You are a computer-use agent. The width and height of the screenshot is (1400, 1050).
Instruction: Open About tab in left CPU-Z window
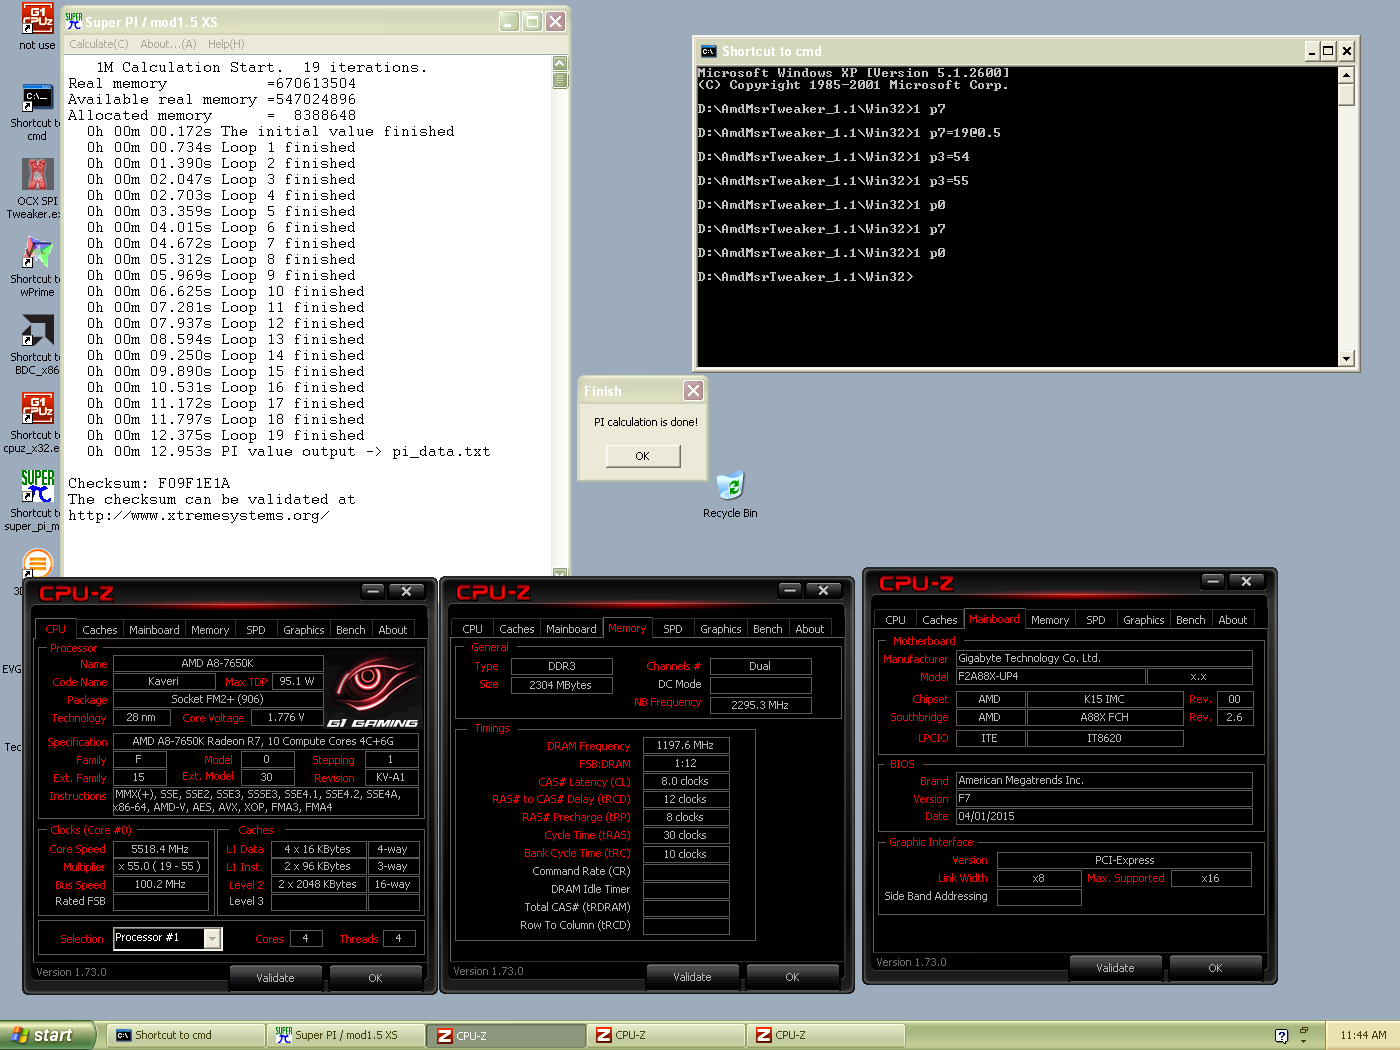(x=393, y=630)
